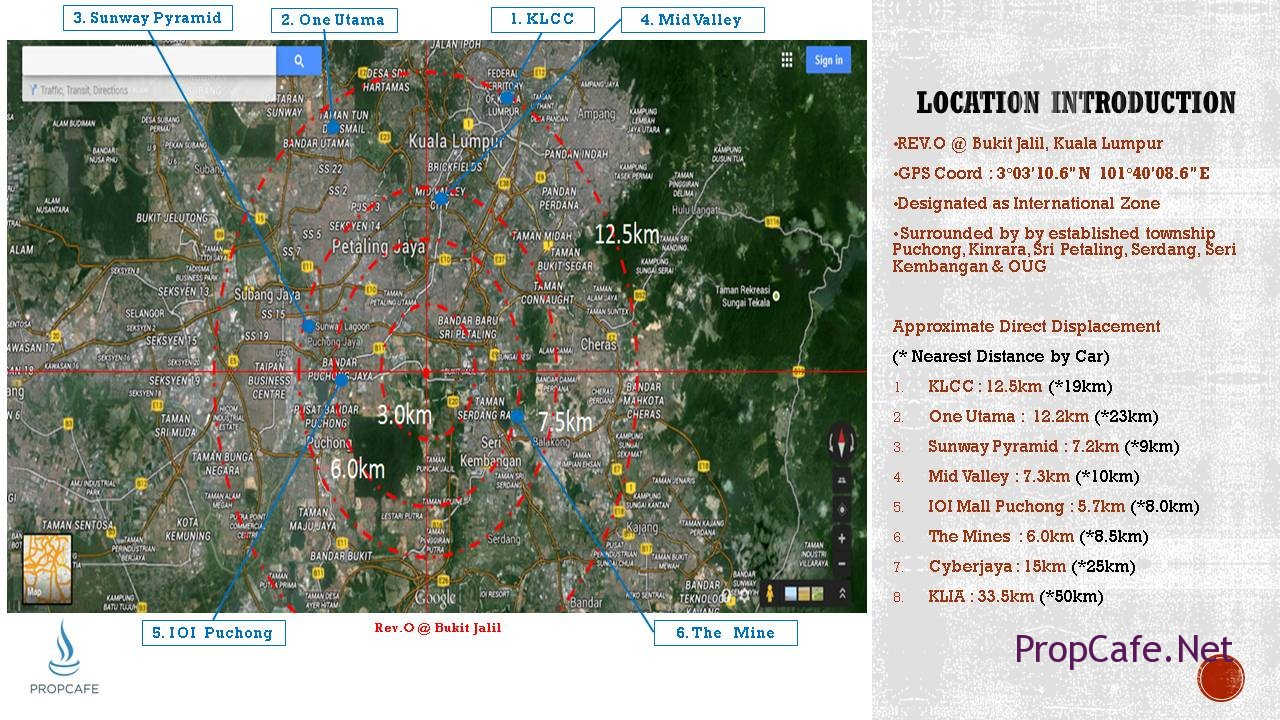Select the GPS Coord line

click(x=1052, y=174)
